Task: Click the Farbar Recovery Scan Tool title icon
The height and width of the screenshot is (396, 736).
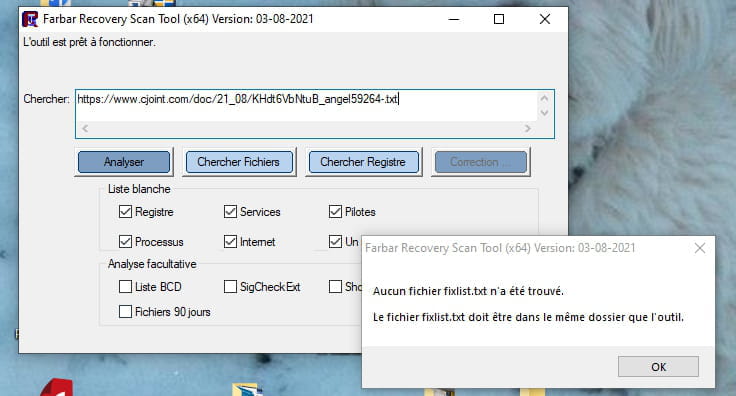Action: [x=30, y=19]
